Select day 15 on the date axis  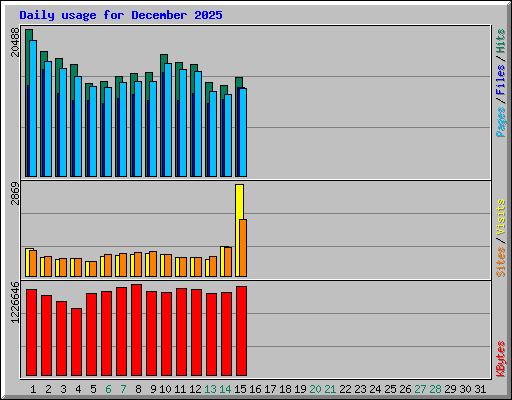click(240, 389)
